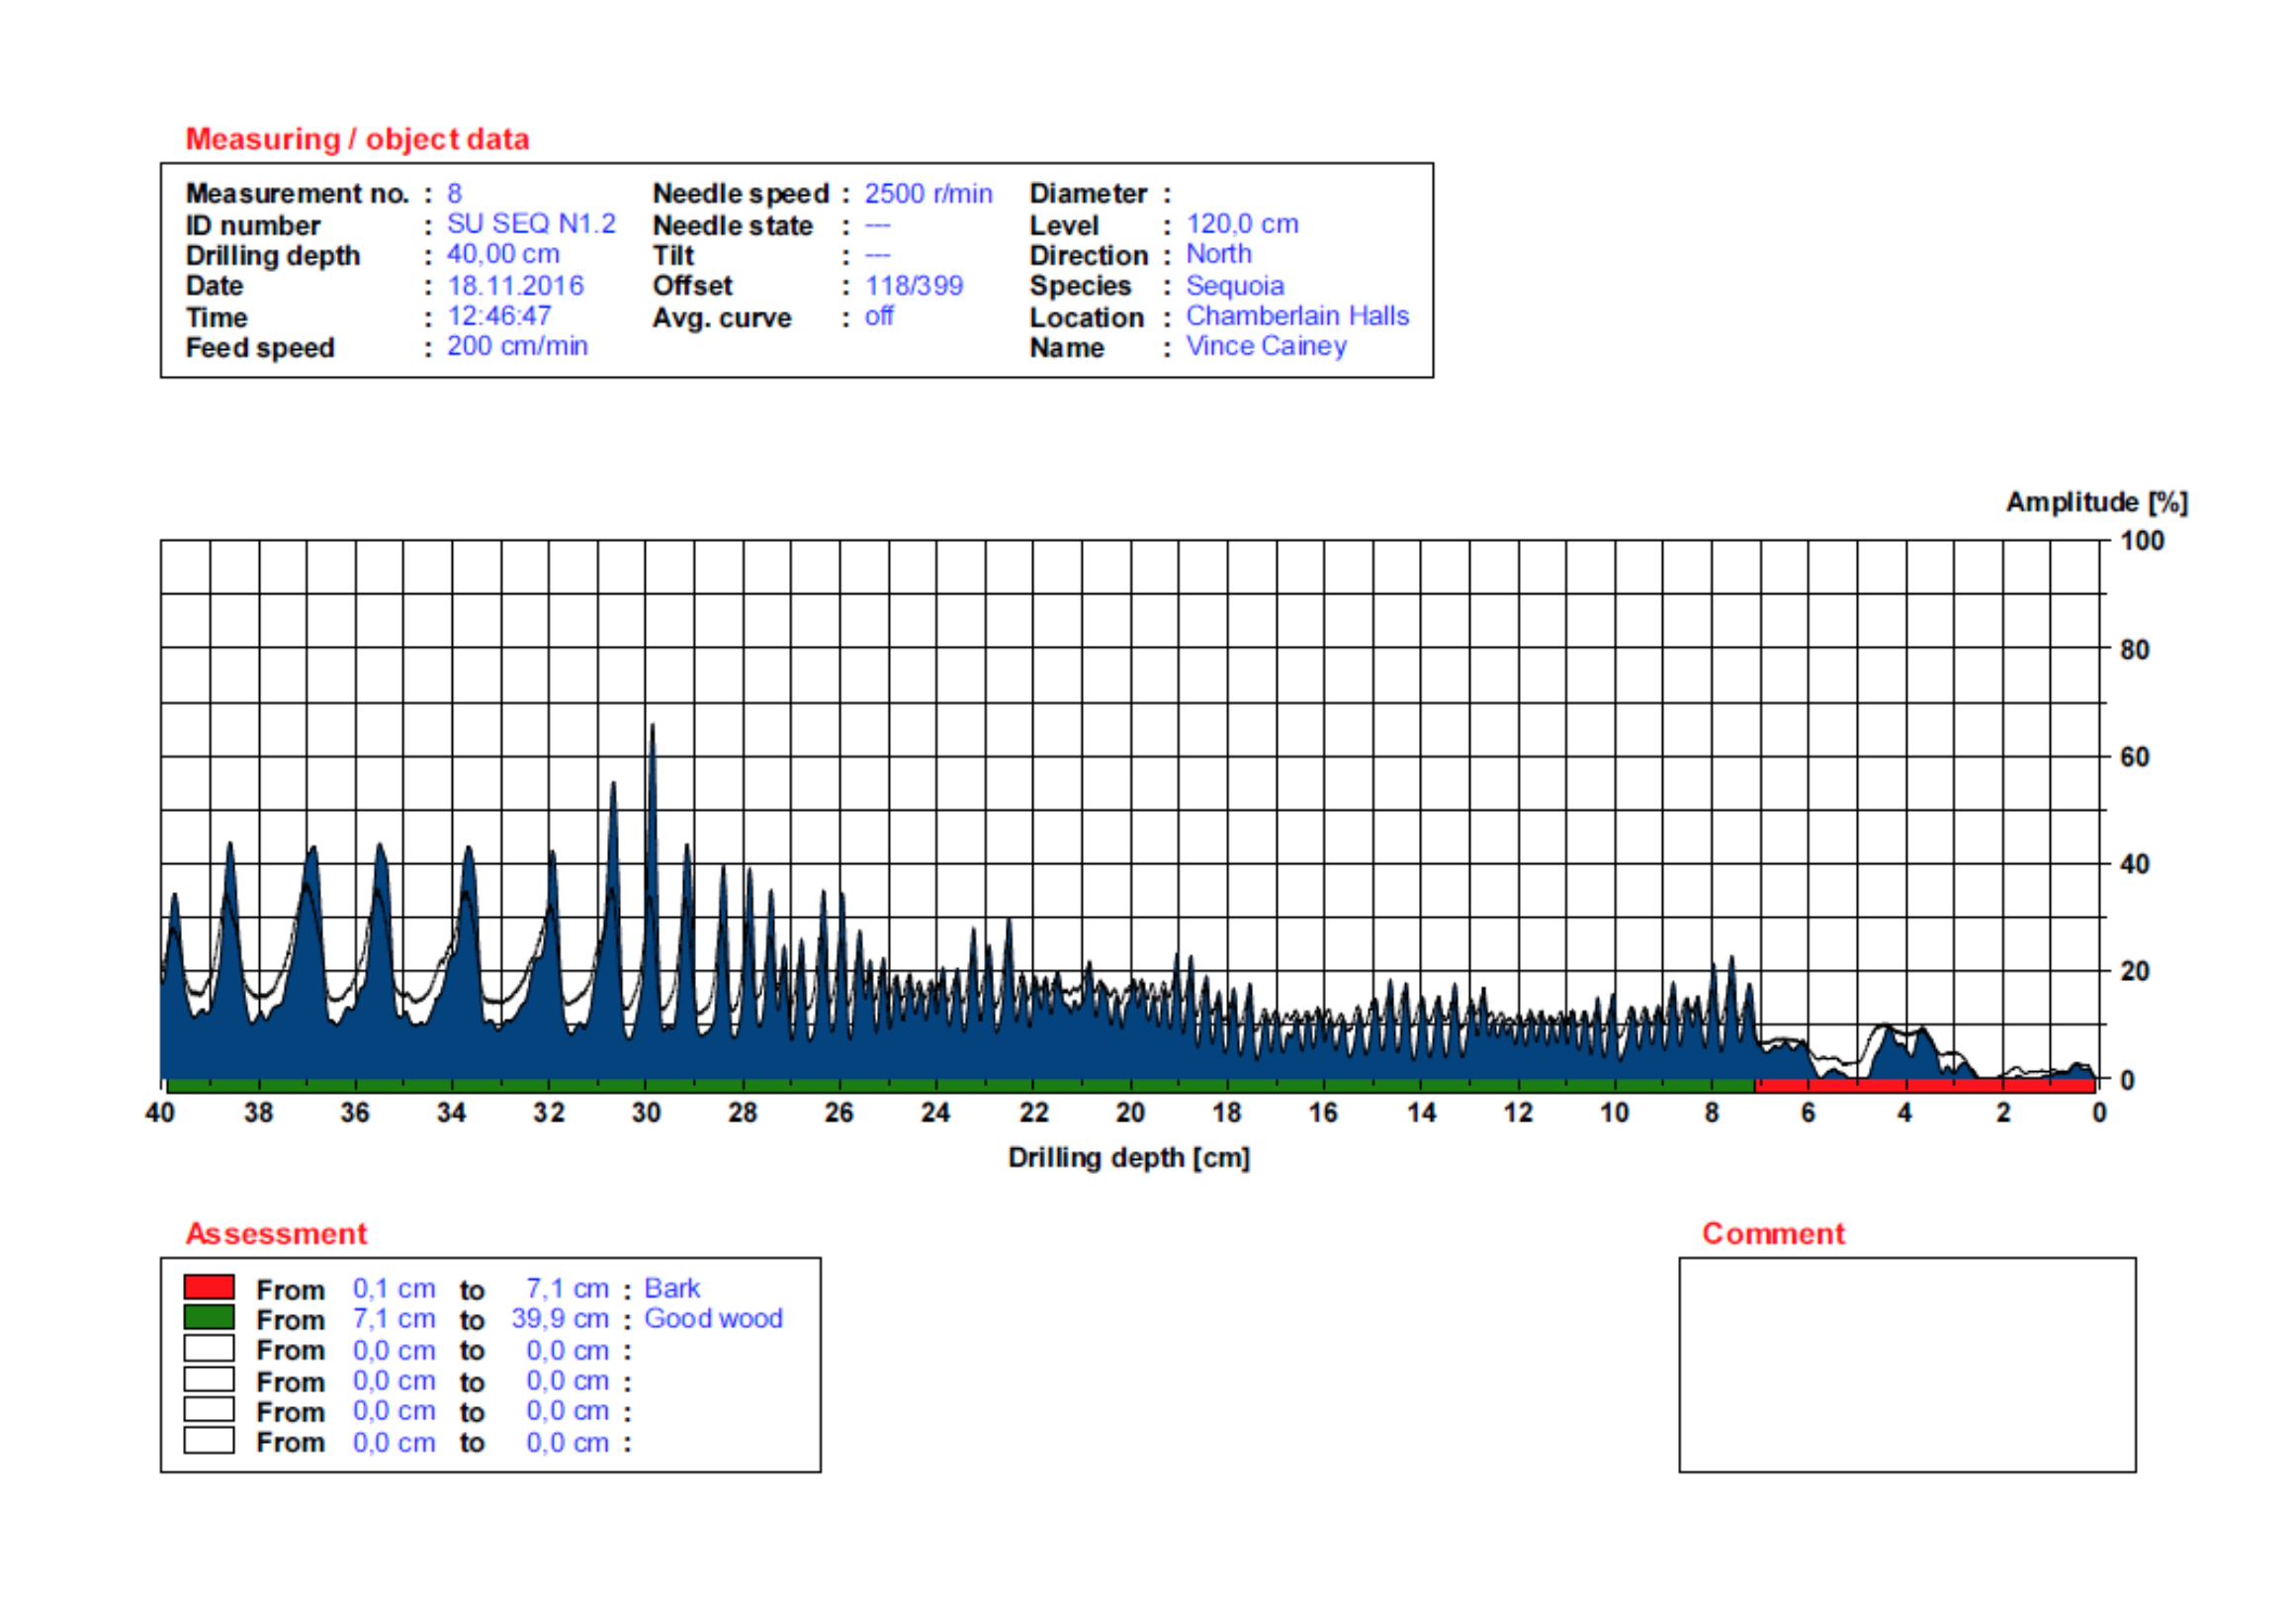Click the offset value 118/399

[x=913, y=285]
